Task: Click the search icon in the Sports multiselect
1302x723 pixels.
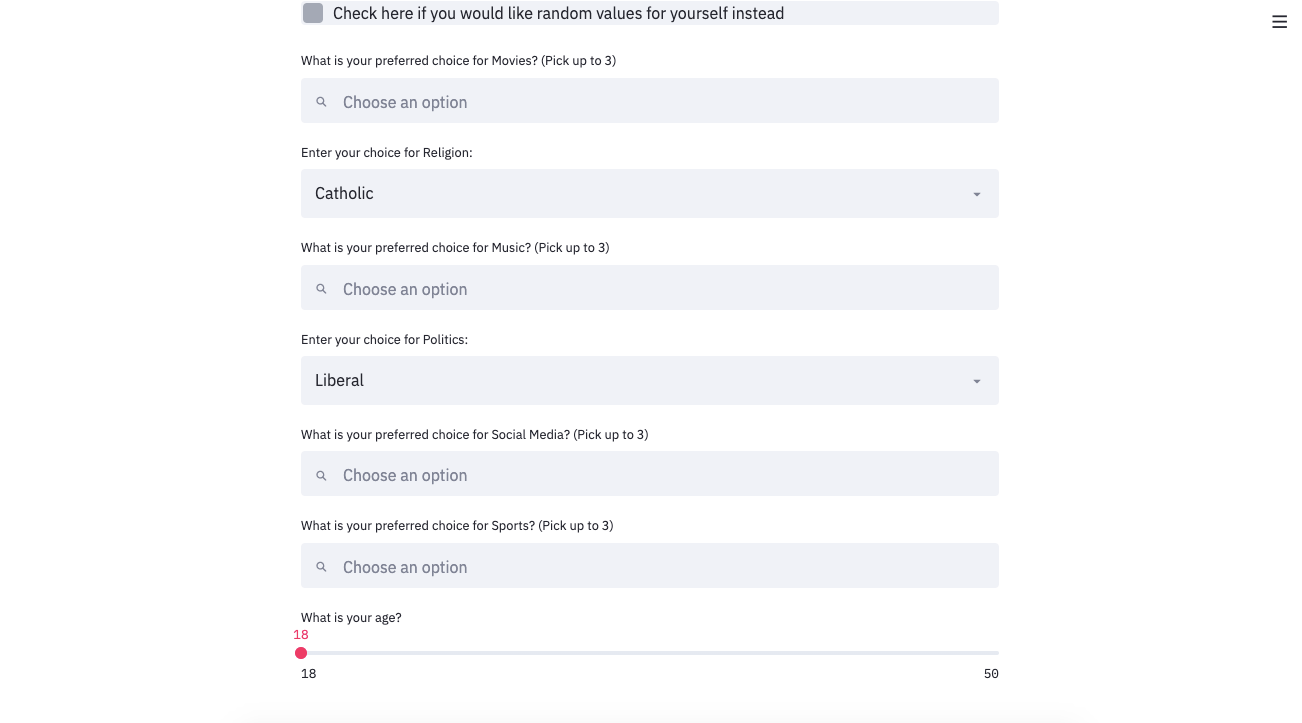Action: click(321, 566)
